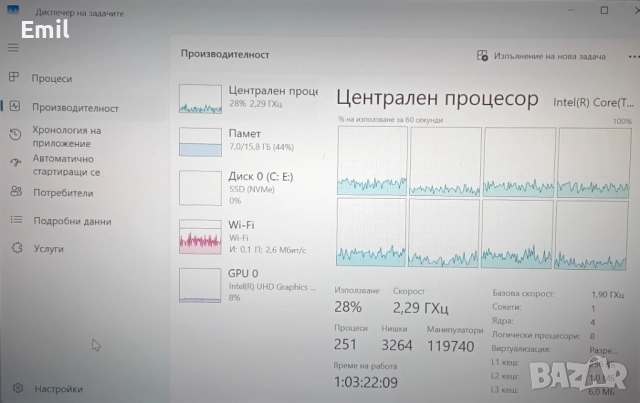Screen dimensions: 640x403
Task: Select the GPU 0 resource entry
Action: [x=248, y=285]
